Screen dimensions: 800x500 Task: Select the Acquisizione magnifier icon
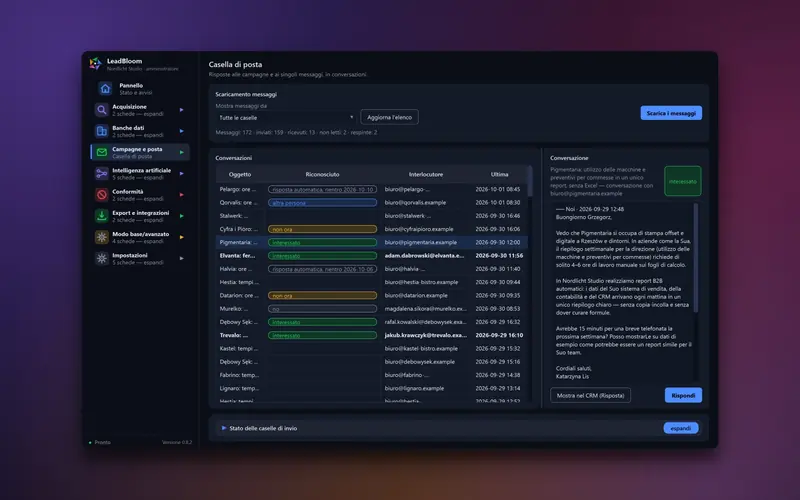point(102,110)
